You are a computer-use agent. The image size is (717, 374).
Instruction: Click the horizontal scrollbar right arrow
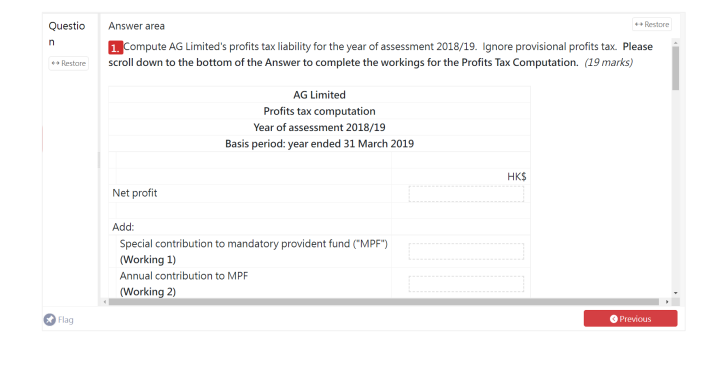pos(667,302)
